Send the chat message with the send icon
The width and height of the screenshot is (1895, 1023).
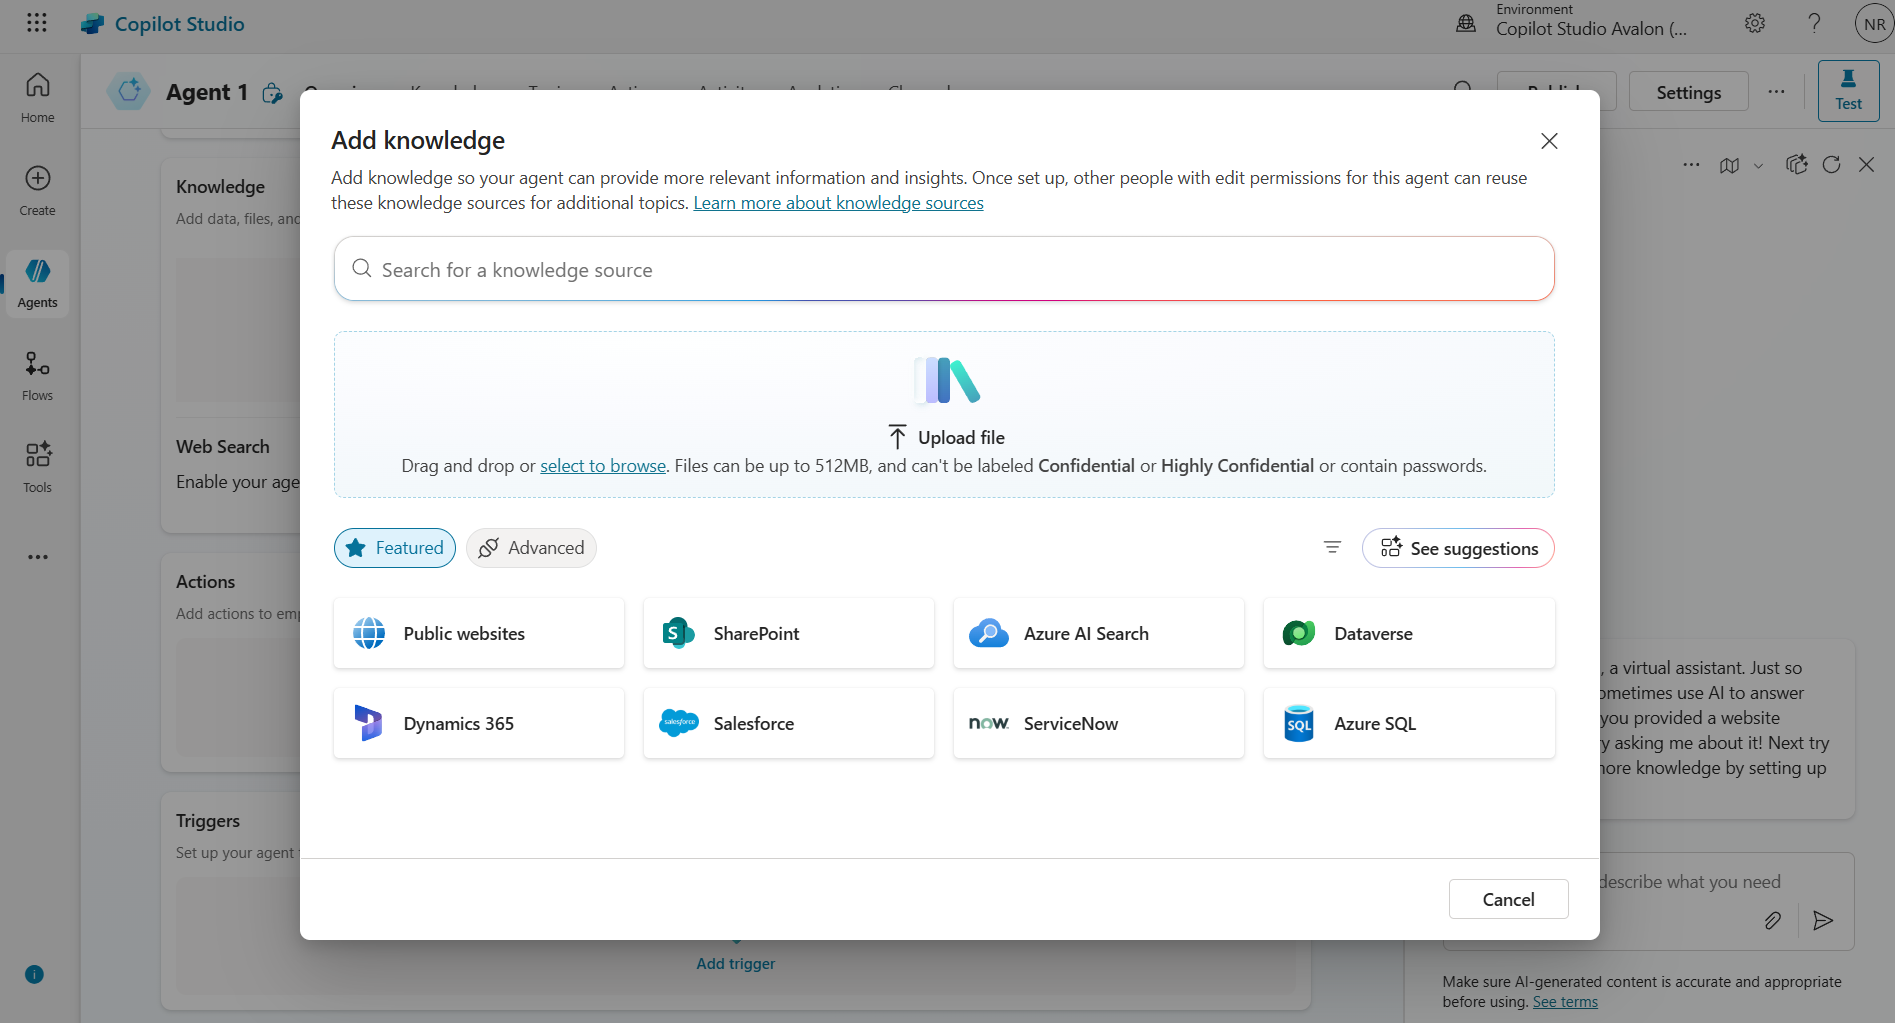1822,920
